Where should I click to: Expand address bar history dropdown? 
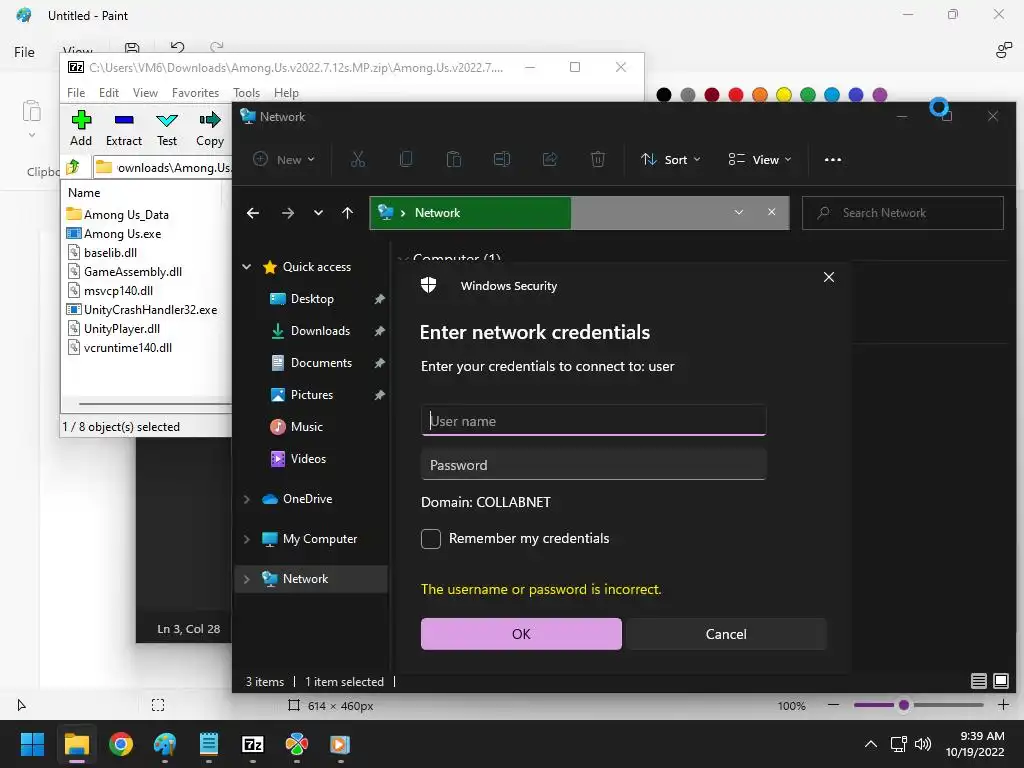739,212
